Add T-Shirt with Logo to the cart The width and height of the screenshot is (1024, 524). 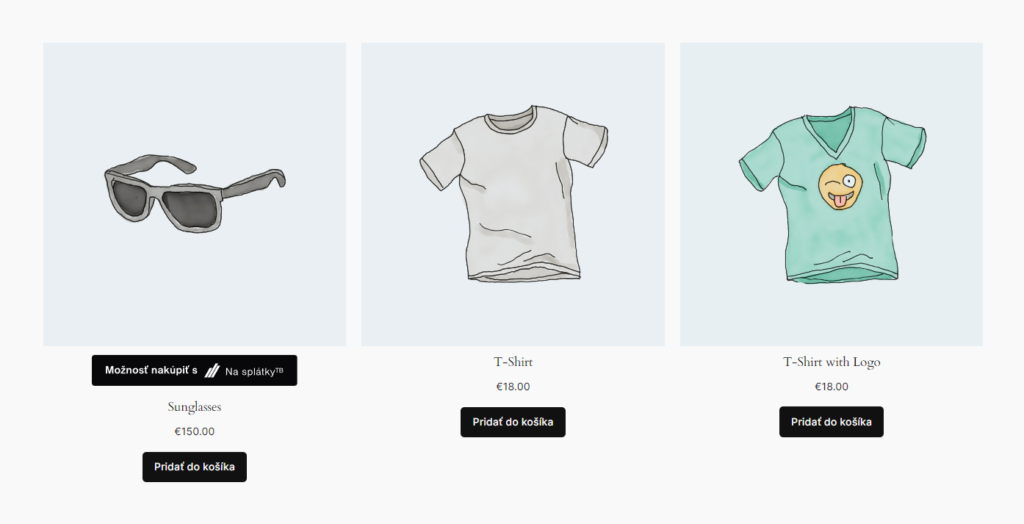click(x=831, y=422)
